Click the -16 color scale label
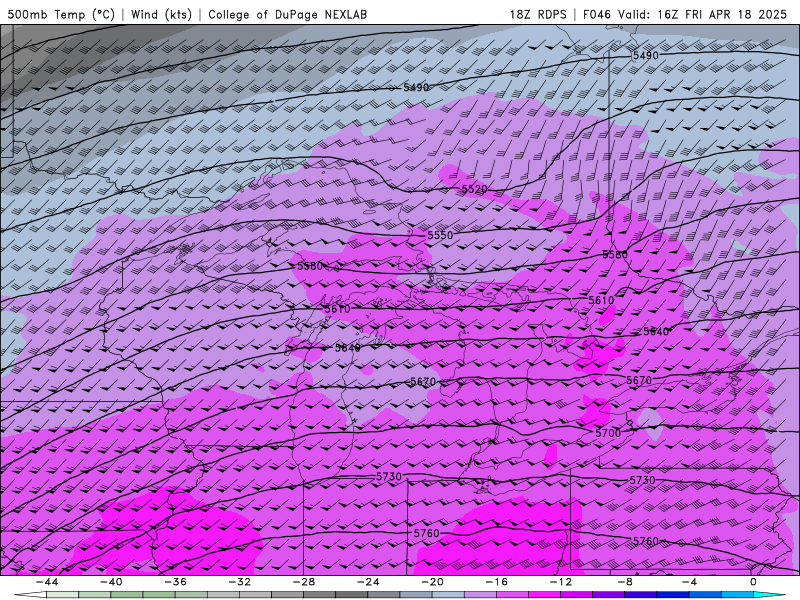800x600 pixels. click(496, 582)
